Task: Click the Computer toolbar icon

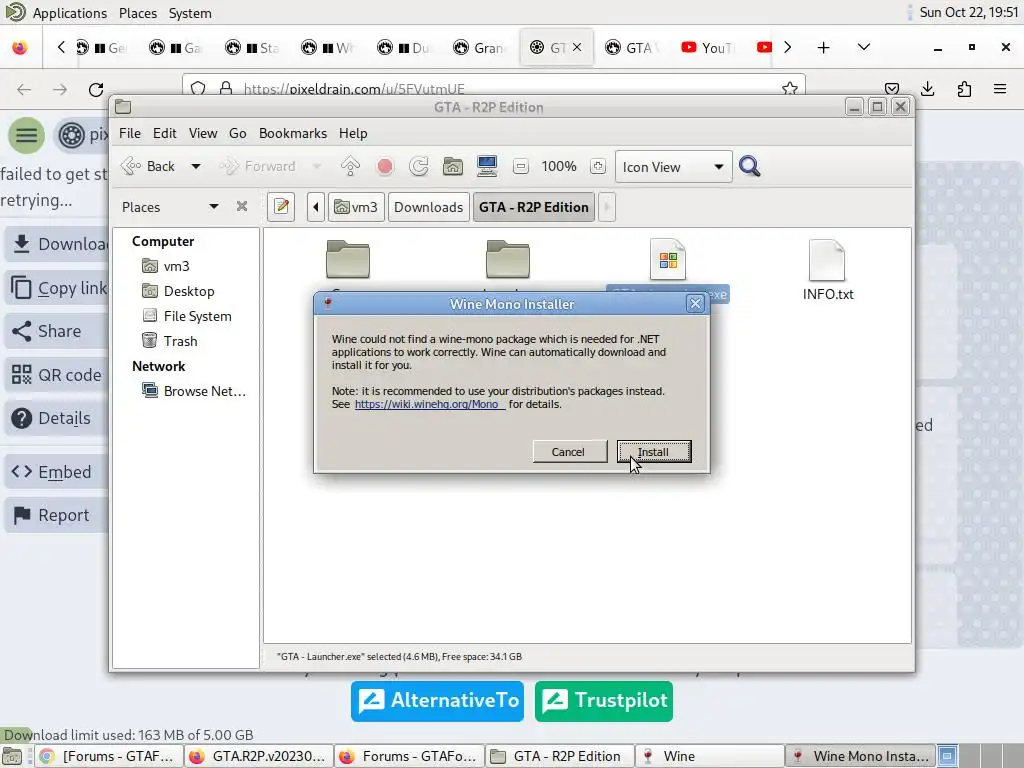Action: point(487,167)
